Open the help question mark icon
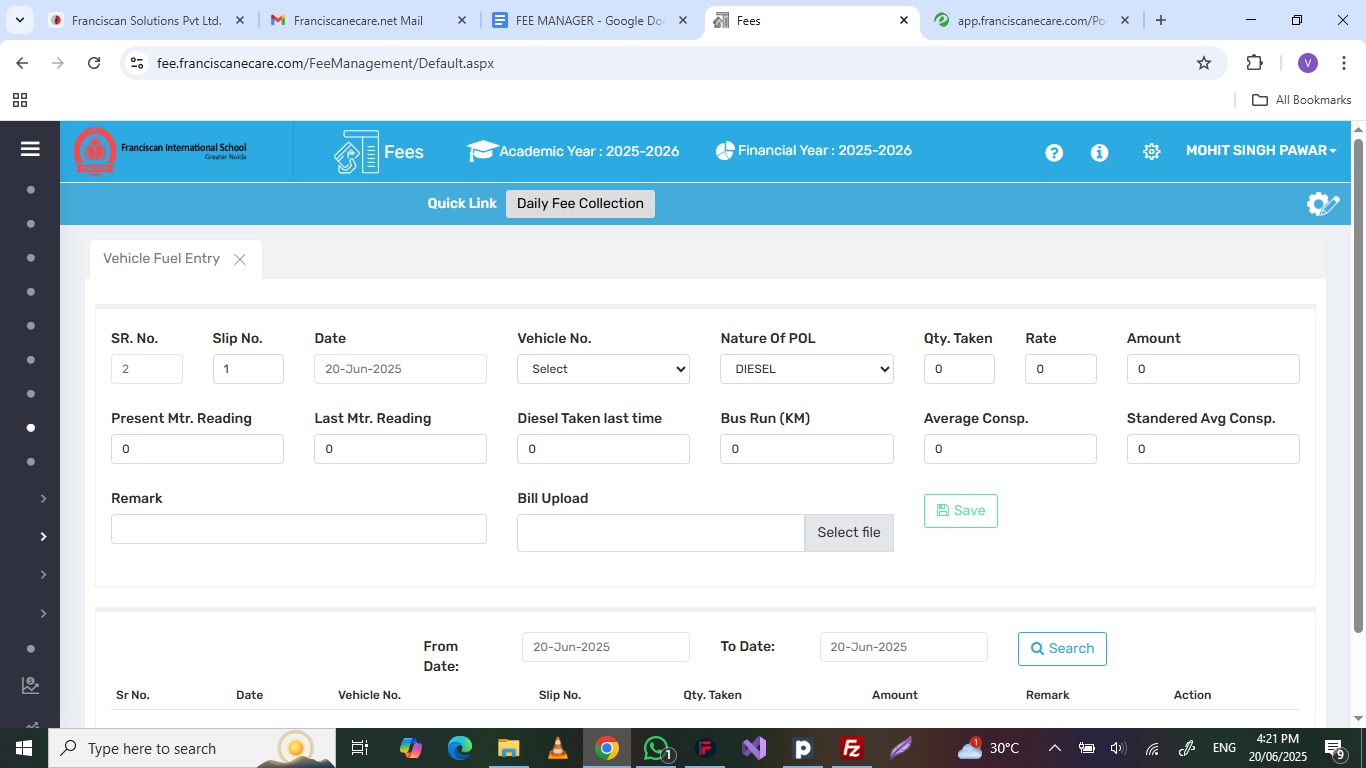 [1054, 152]
